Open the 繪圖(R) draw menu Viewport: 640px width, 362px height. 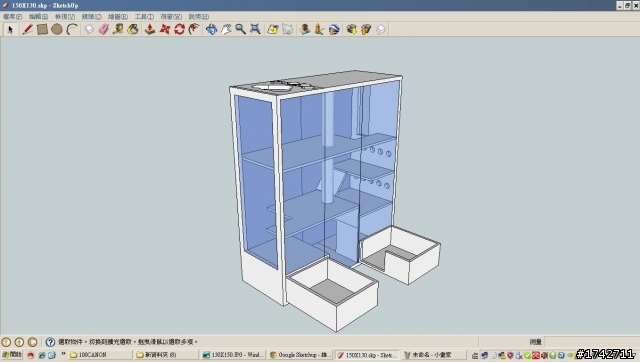[118, 17]
